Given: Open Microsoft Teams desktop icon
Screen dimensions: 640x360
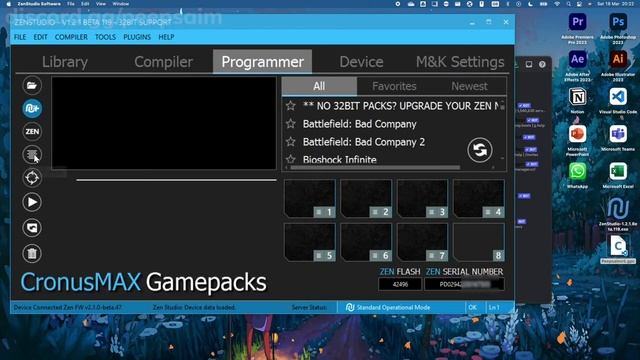Looking at the screenshot, I should pyautogui.click(x=618, y=134).
